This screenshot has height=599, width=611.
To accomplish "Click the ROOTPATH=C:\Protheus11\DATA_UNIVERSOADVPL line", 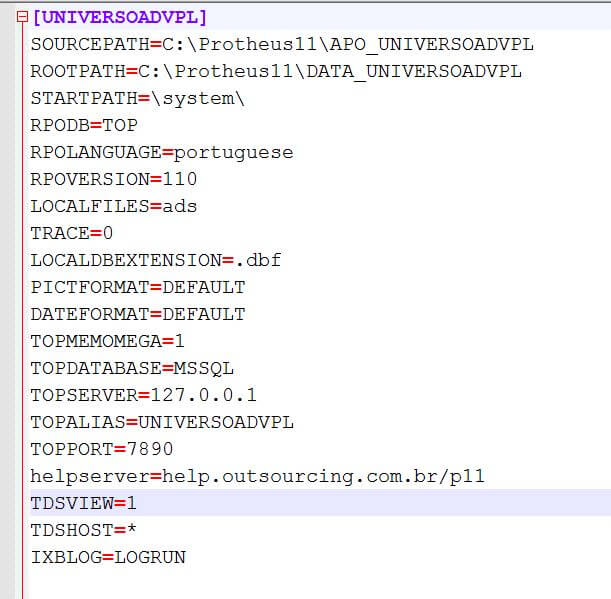I will tap(276, 72).
